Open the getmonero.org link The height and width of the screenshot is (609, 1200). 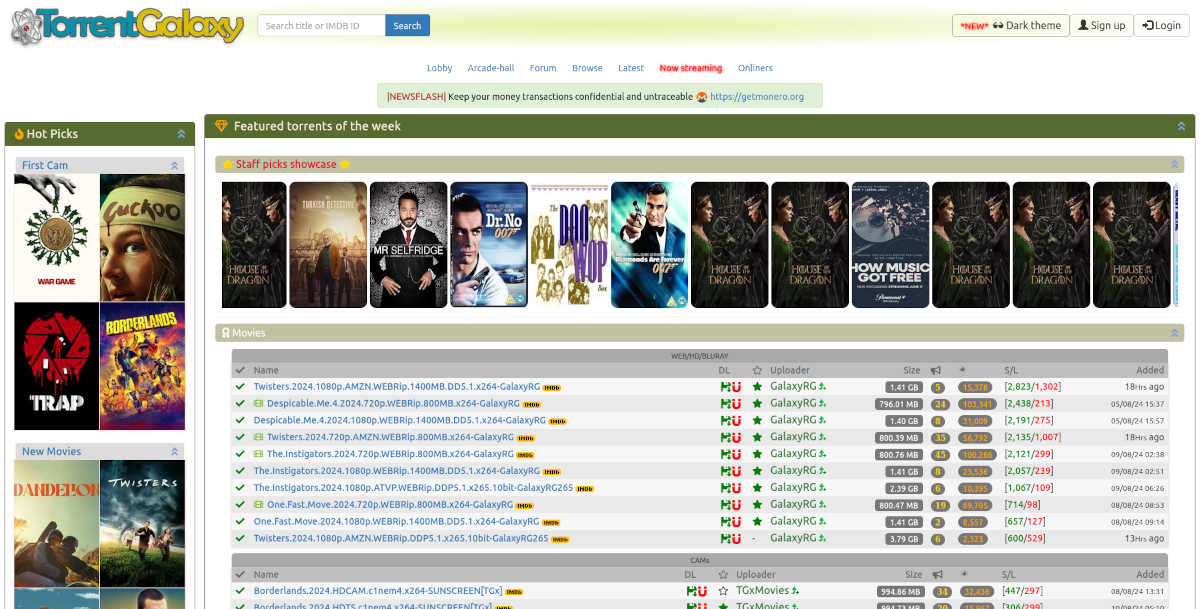pos(757,97)
